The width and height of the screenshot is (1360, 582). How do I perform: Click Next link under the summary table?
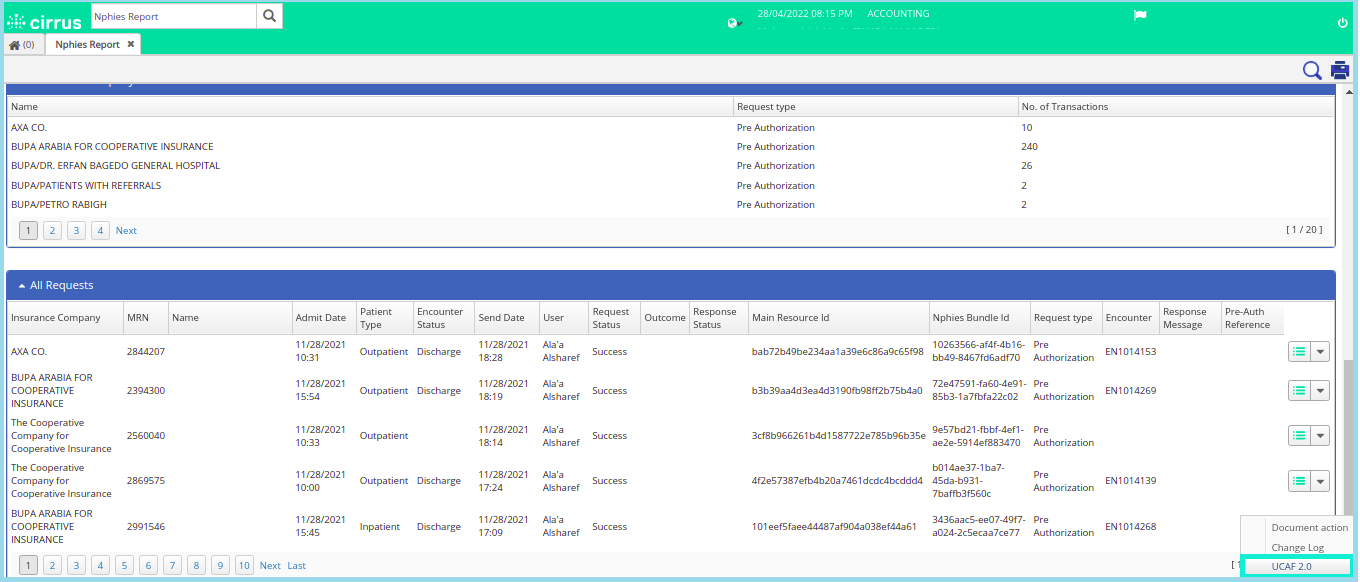(126, 231)
